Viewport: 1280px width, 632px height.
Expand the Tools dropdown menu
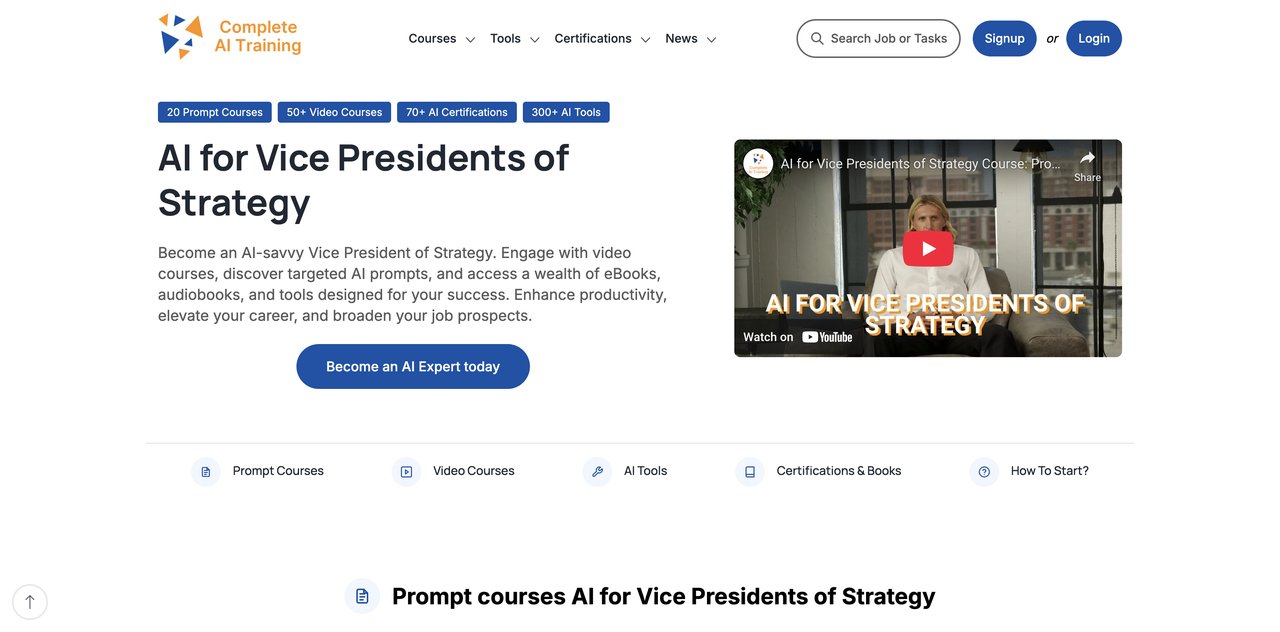click(515, 39)
